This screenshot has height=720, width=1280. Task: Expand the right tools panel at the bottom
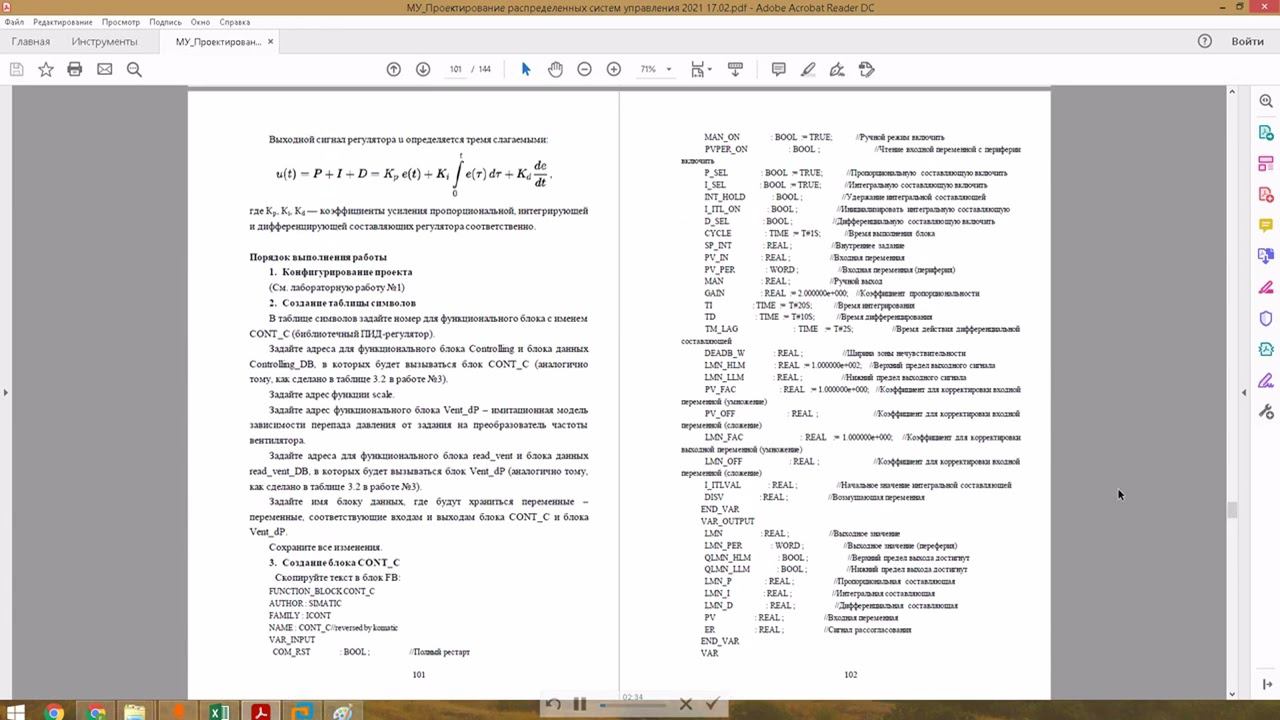point(1266,684)
